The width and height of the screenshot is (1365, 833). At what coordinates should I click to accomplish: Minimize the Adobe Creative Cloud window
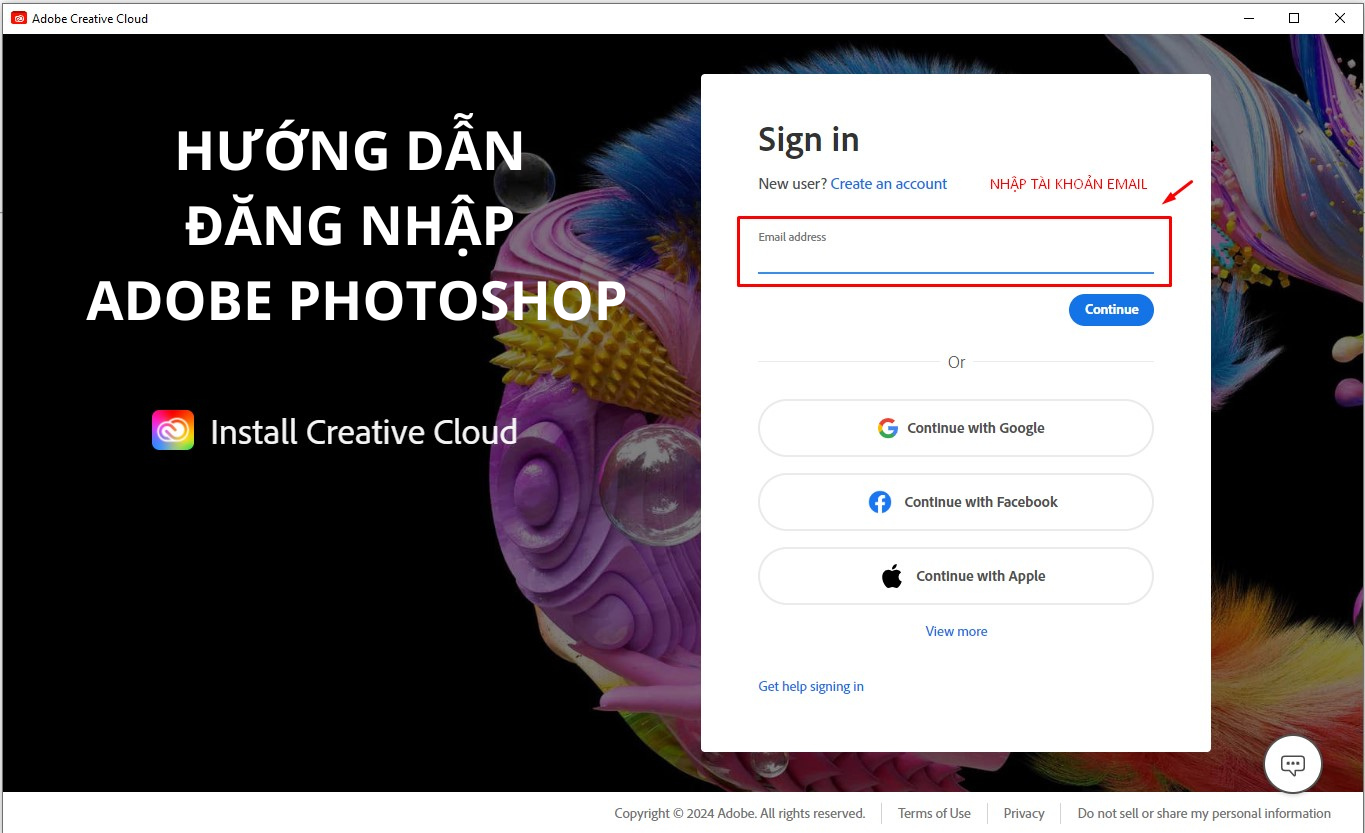coord(1249,18)
